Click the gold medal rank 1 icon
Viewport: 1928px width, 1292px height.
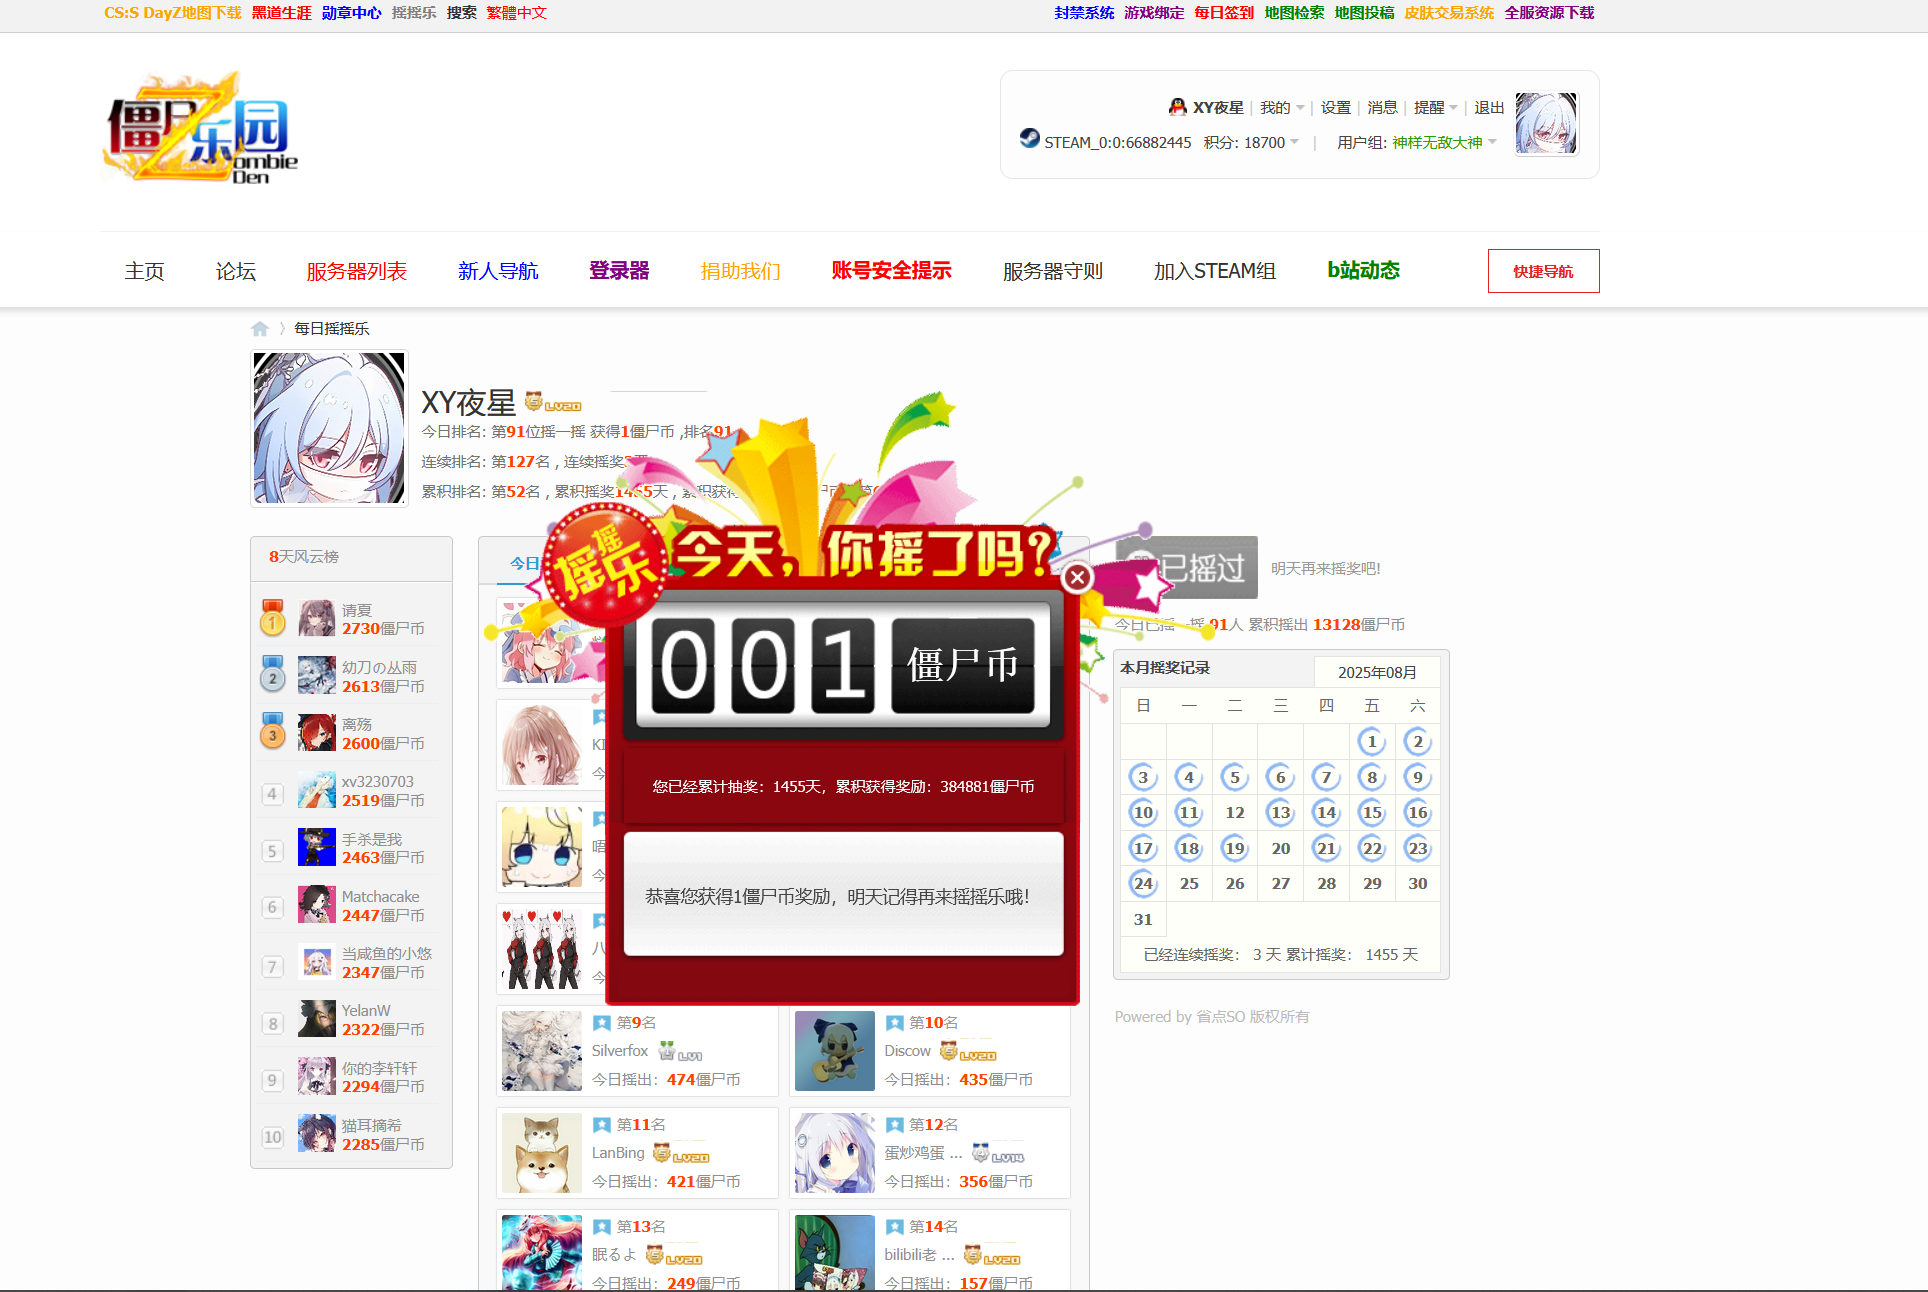click(272, 618)
